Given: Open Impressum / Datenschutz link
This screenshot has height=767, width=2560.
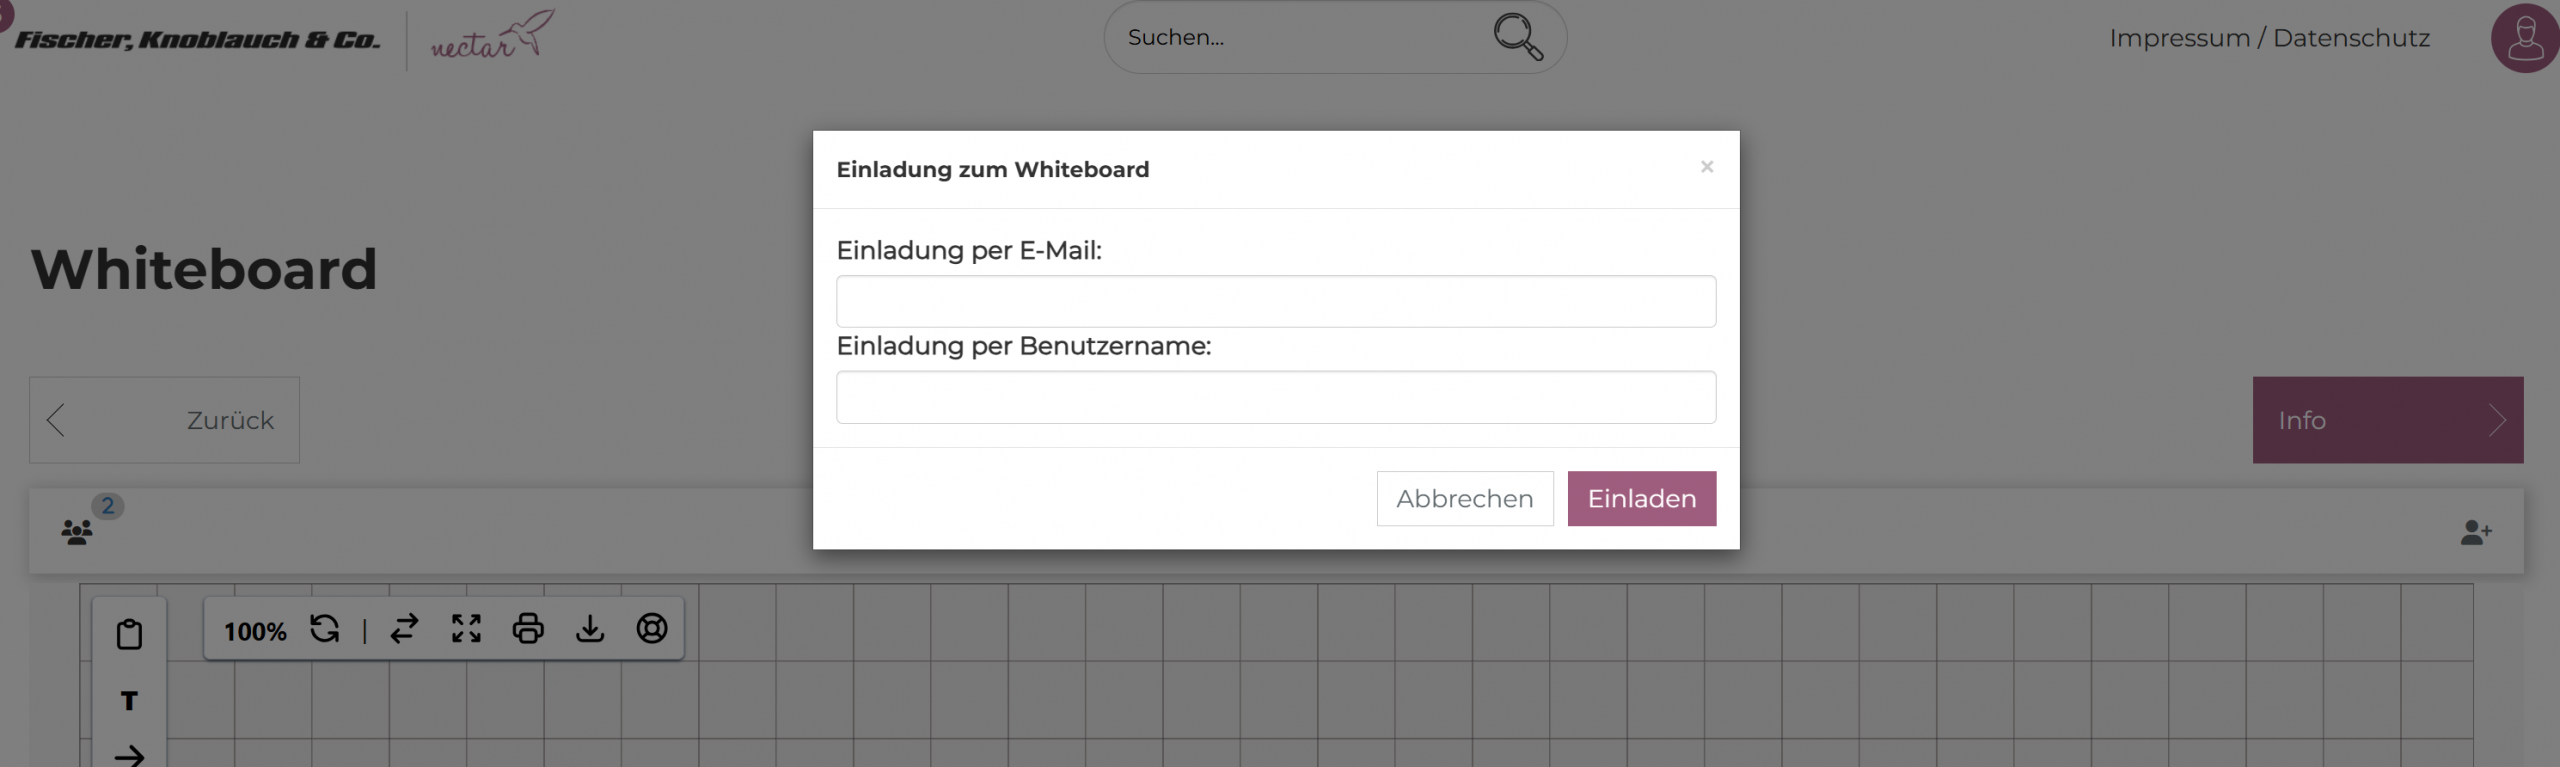Looking at the screenshot, I should [2269, 38].
